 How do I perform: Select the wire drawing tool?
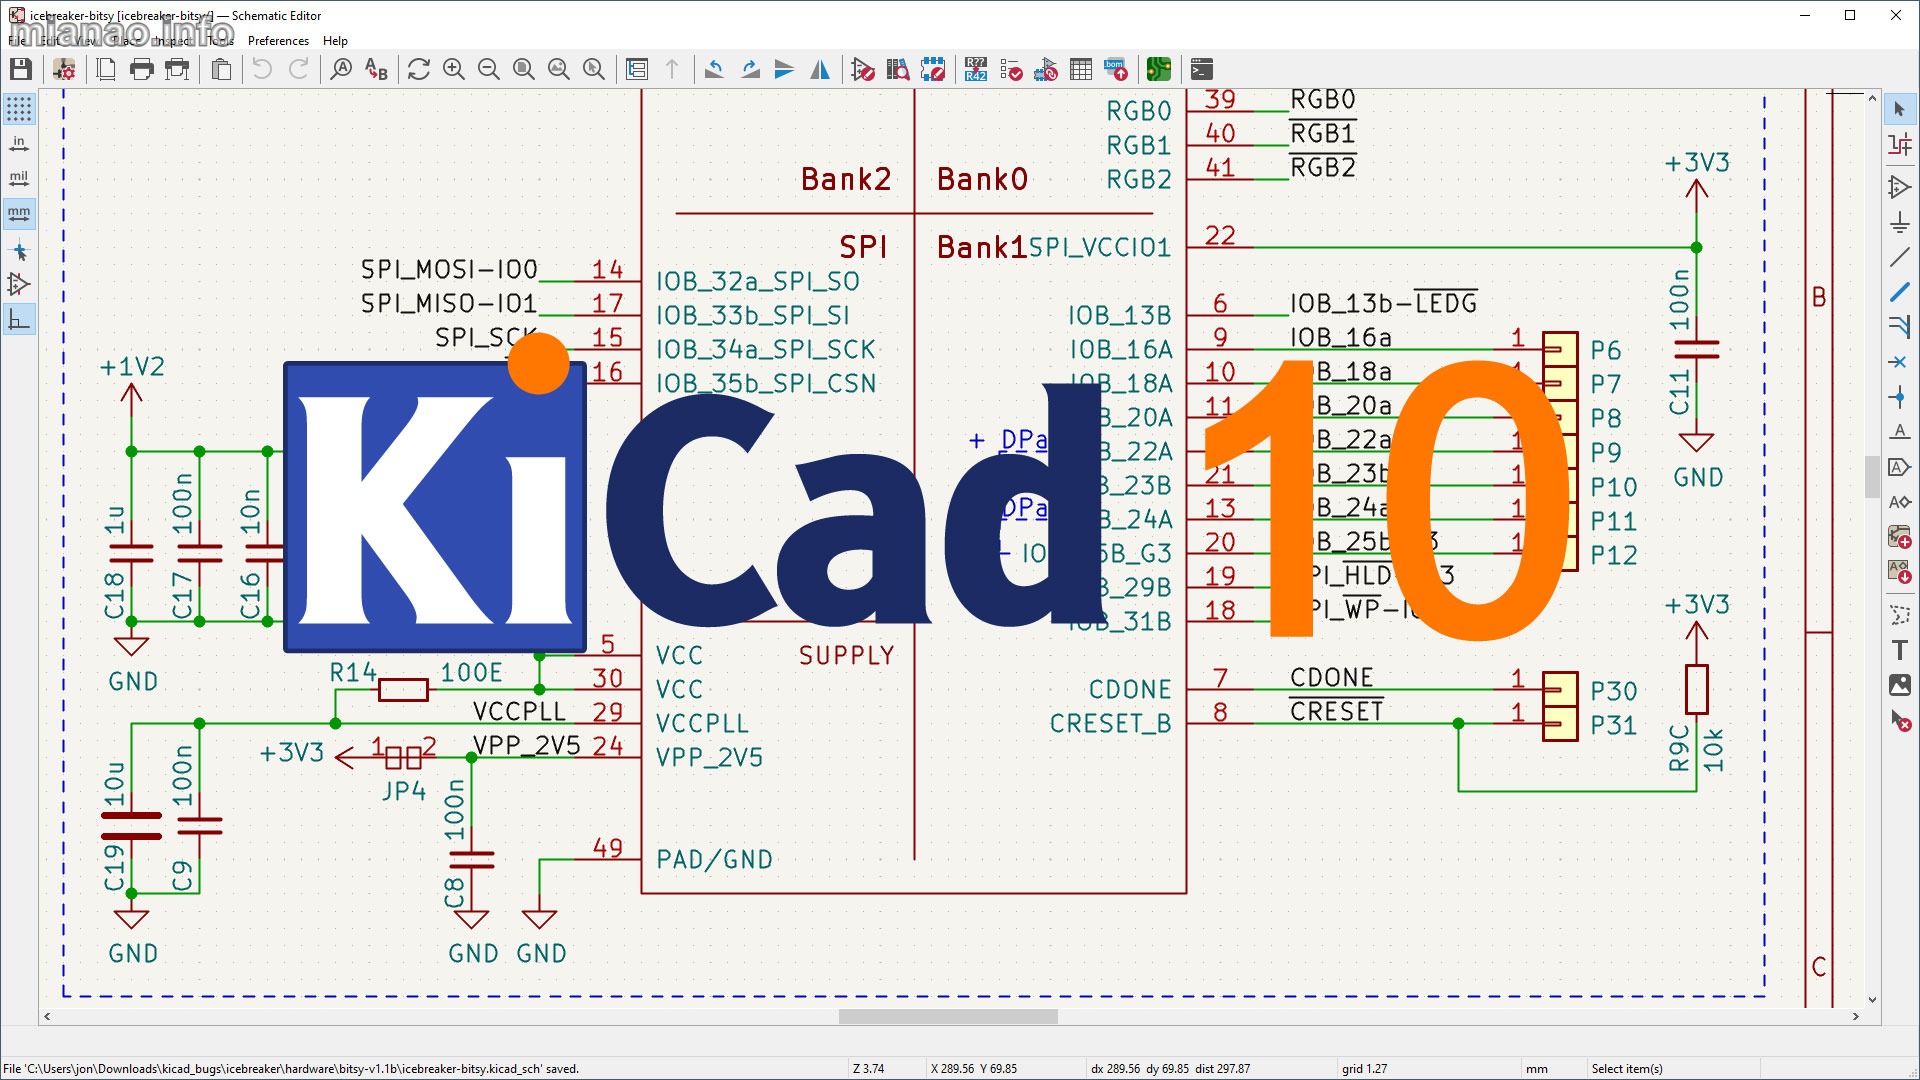pyautogui.click(x=1900, y=293)
